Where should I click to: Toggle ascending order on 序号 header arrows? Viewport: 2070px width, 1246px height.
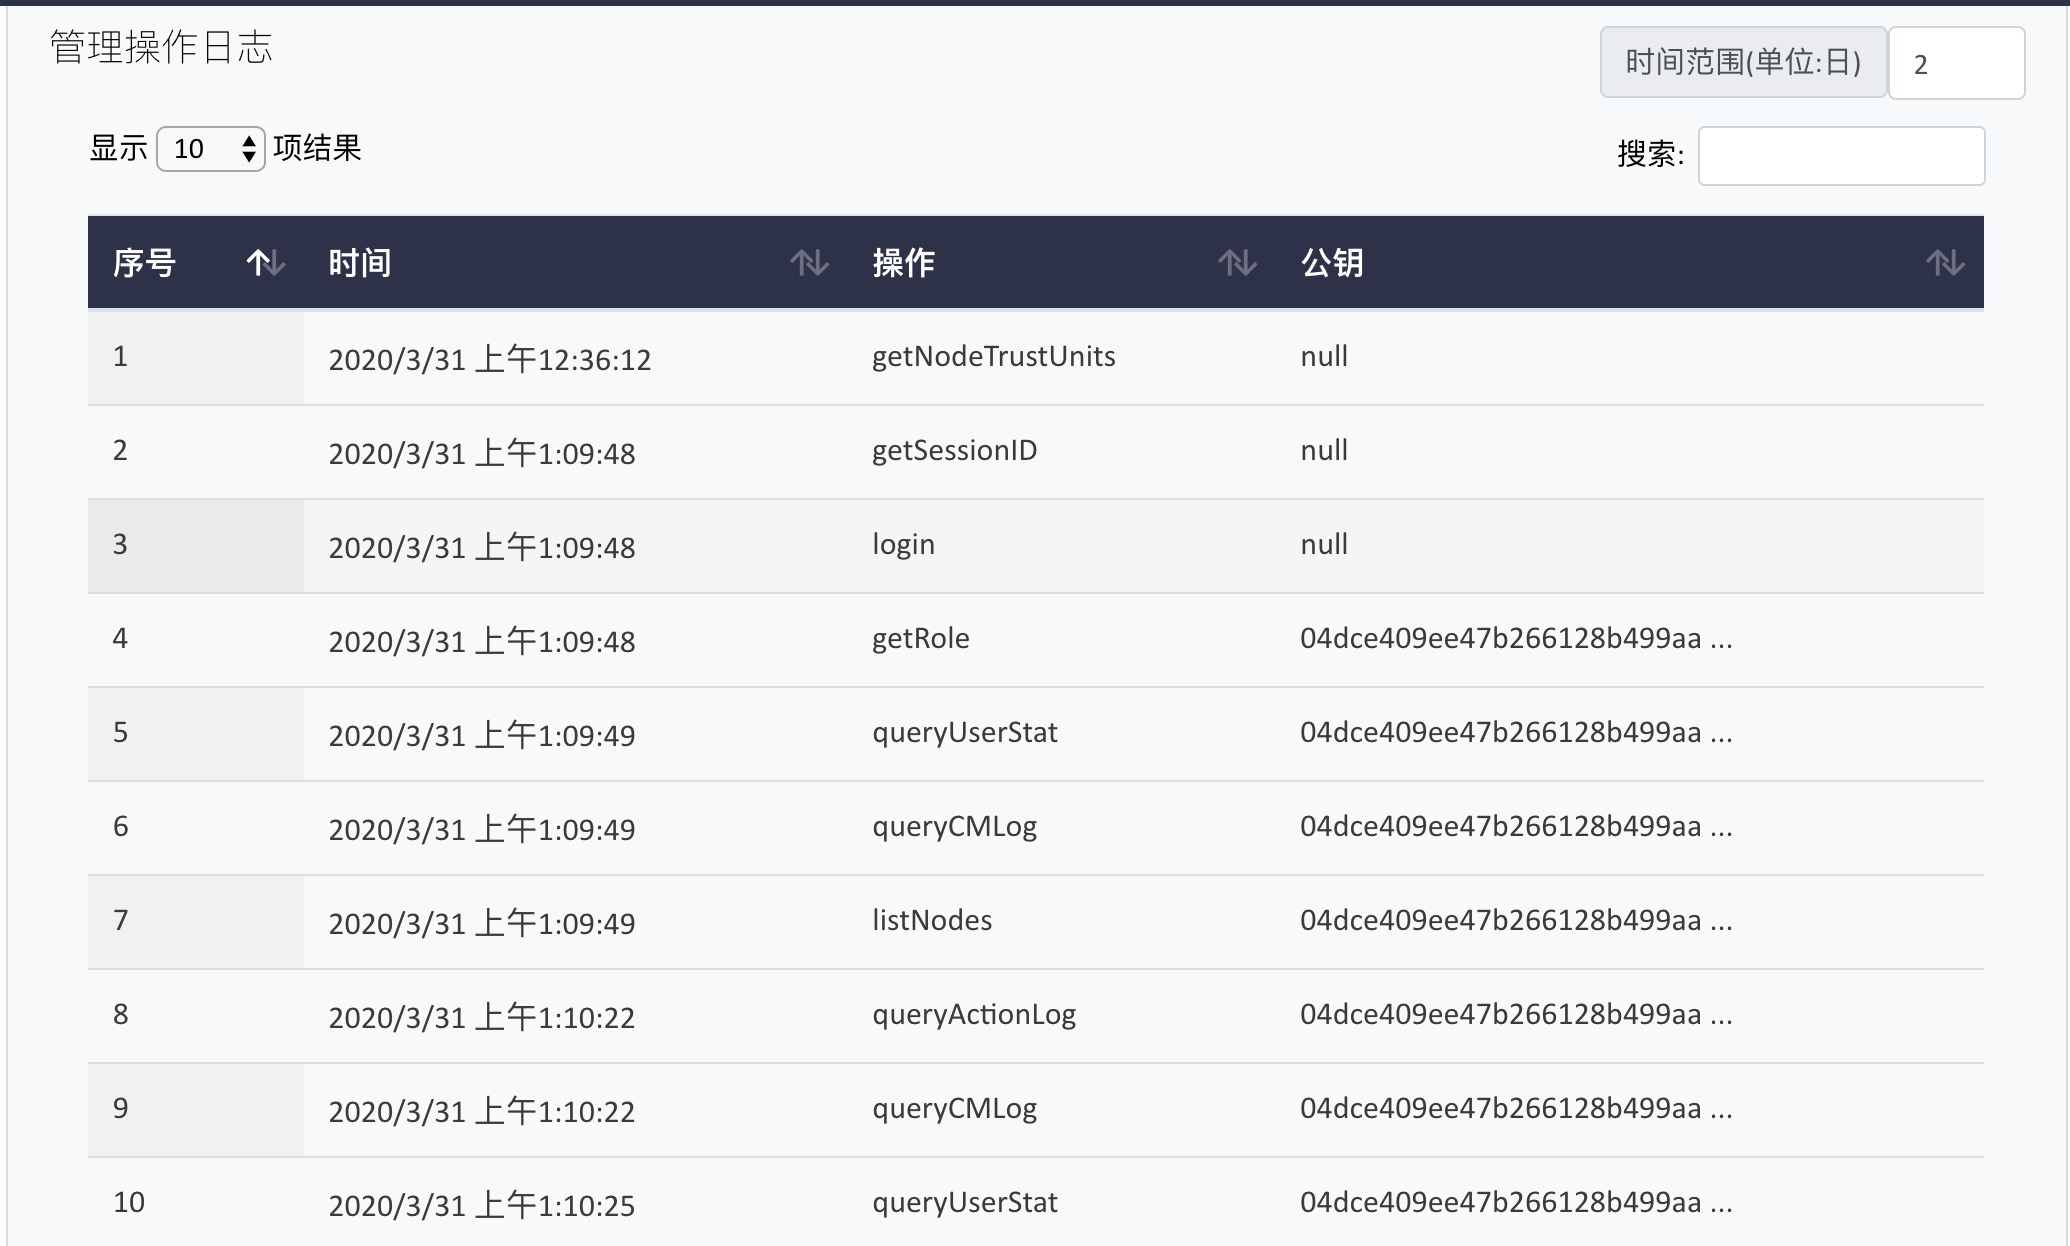pyautogui.click(x=263, y=263)
